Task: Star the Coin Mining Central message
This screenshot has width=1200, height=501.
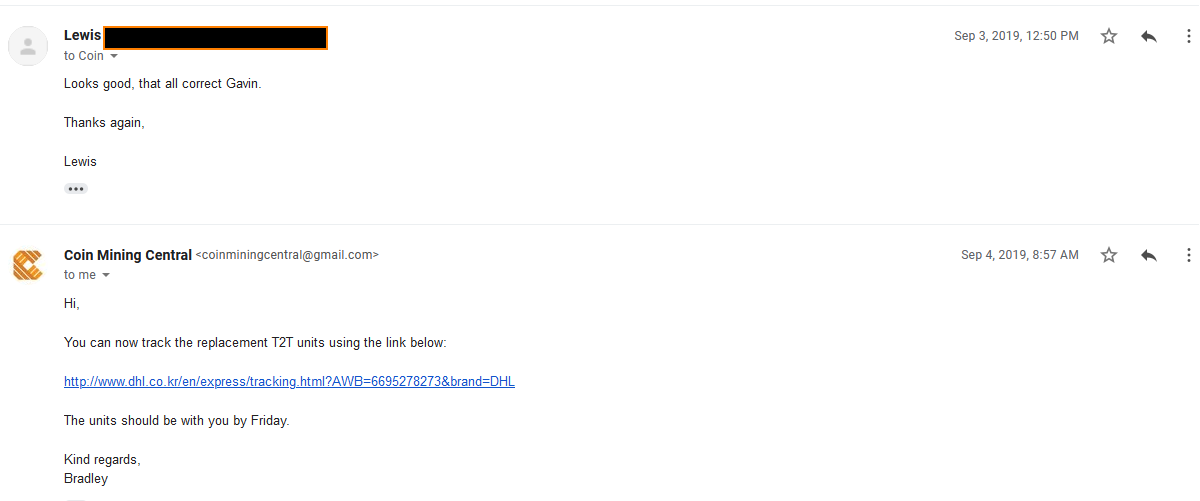Action: (1109, 255)
